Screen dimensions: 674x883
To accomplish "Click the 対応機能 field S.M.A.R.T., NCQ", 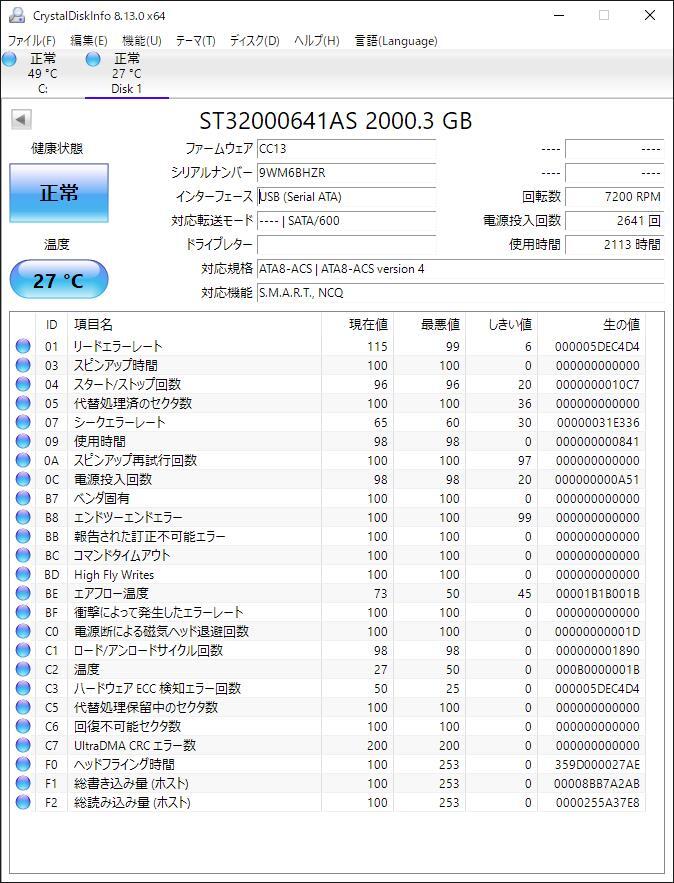I will tap(460, 293).
